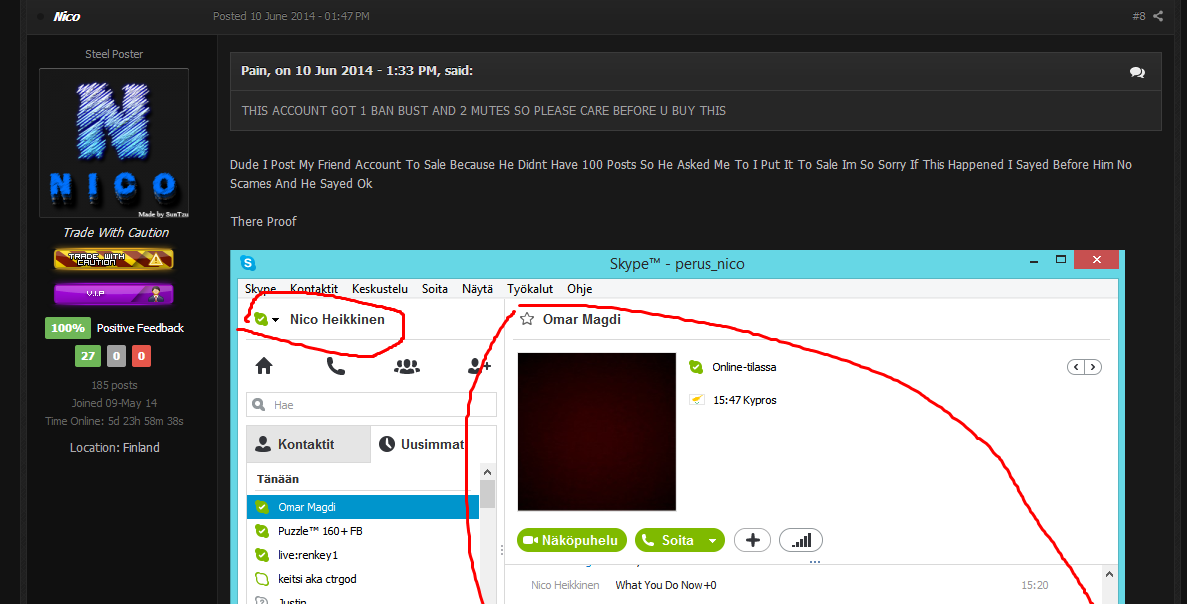The height and width of the screenshot is (604, 1187).
Task: Expand the Soita call options arrow
Action: point(712,540)
